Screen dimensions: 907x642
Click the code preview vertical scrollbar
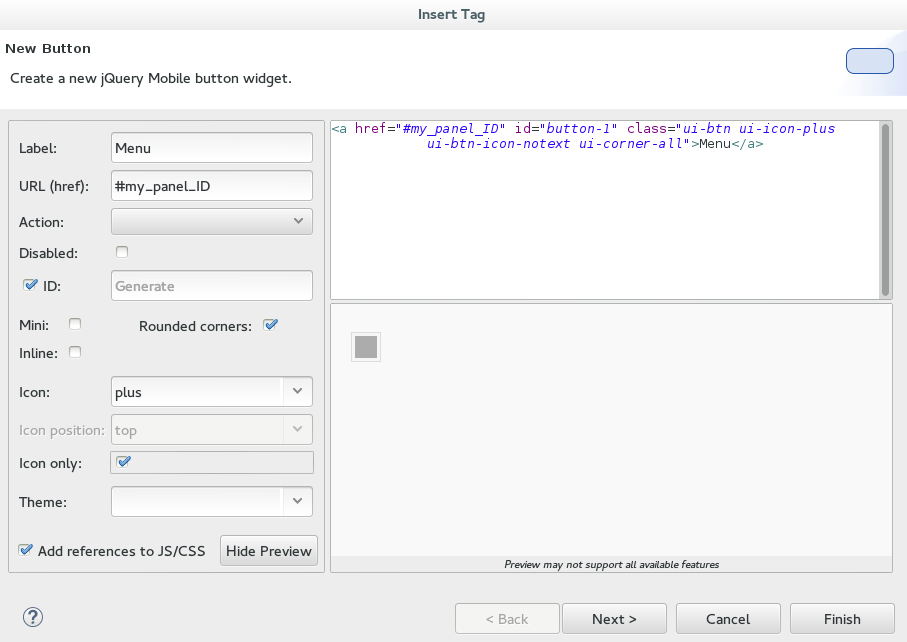point(885,210)
